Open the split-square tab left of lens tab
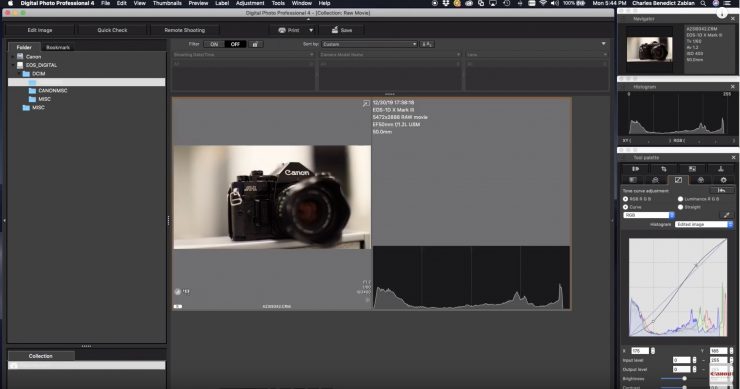The height and width of the screenshot is (389, 740). tap(632, 180)
